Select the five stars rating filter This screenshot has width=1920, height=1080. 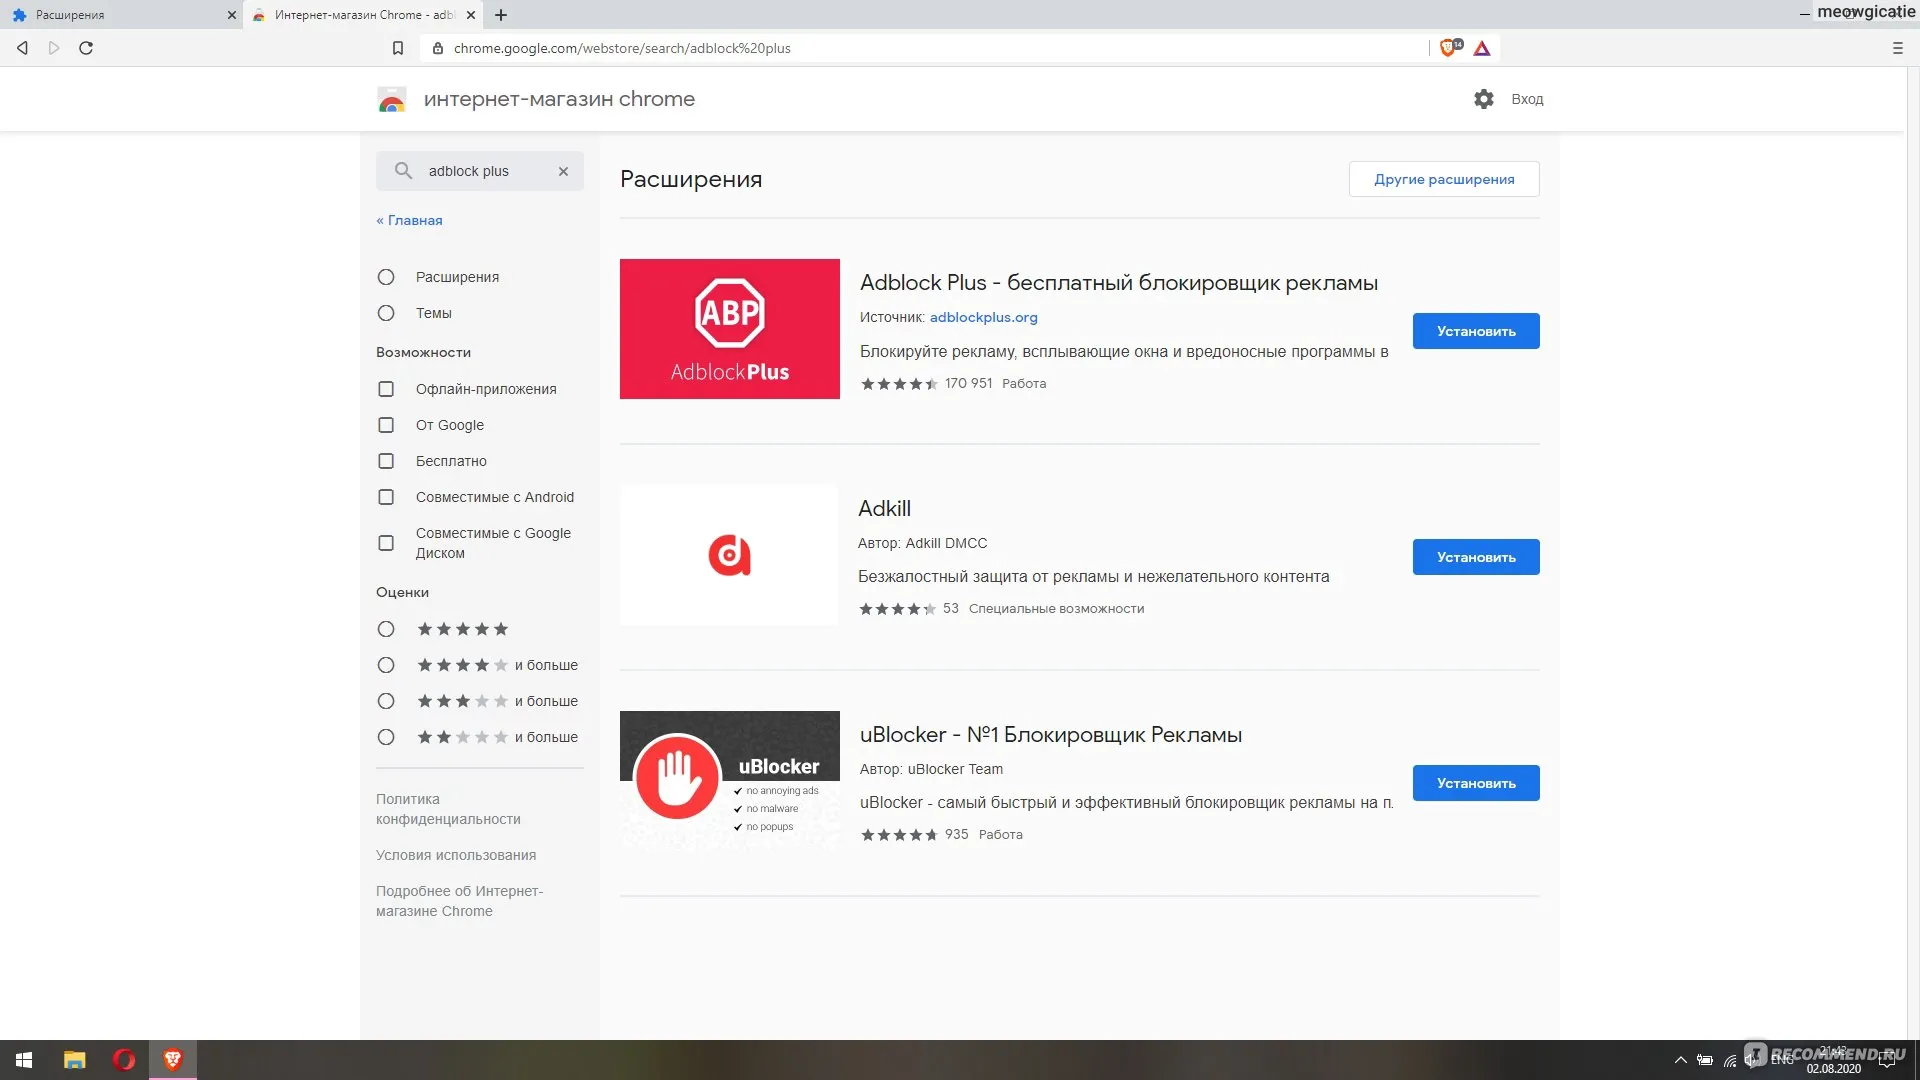coord(386,629)
